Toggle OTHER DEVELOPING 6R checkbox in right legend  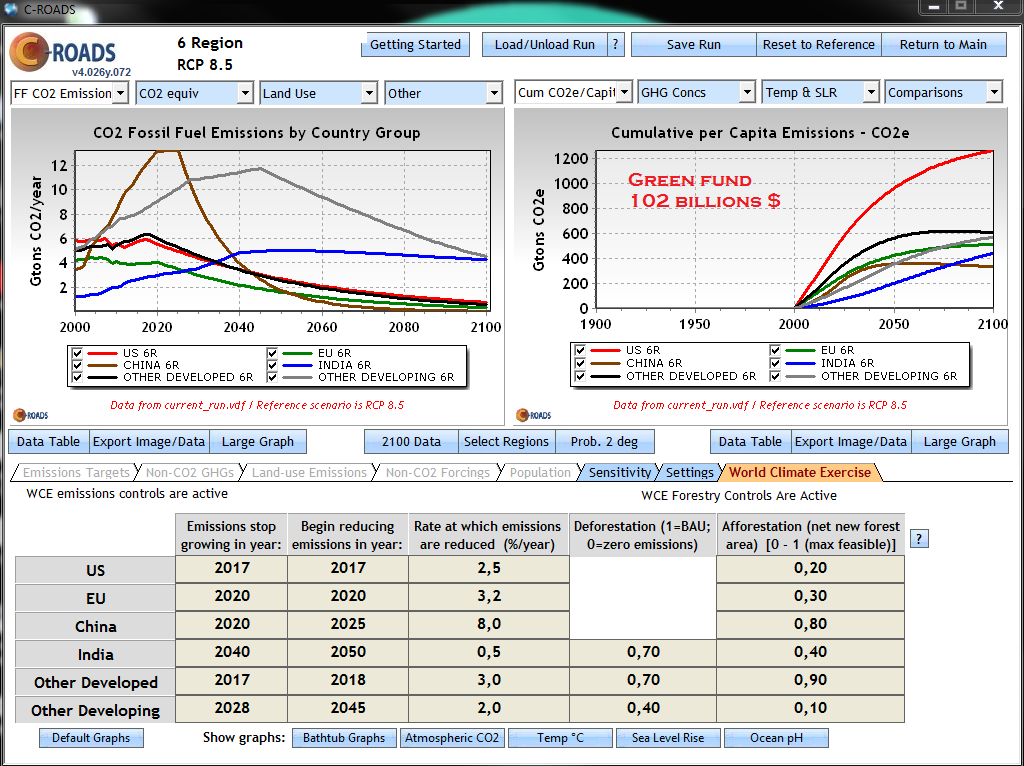point(775,376)
